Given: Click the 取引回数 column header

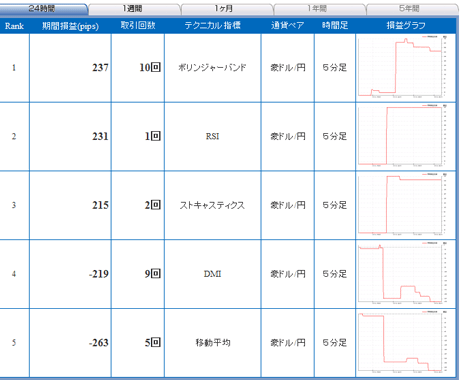Looking at the screenshot, I should pyautogui.click(x=138, y=25).
